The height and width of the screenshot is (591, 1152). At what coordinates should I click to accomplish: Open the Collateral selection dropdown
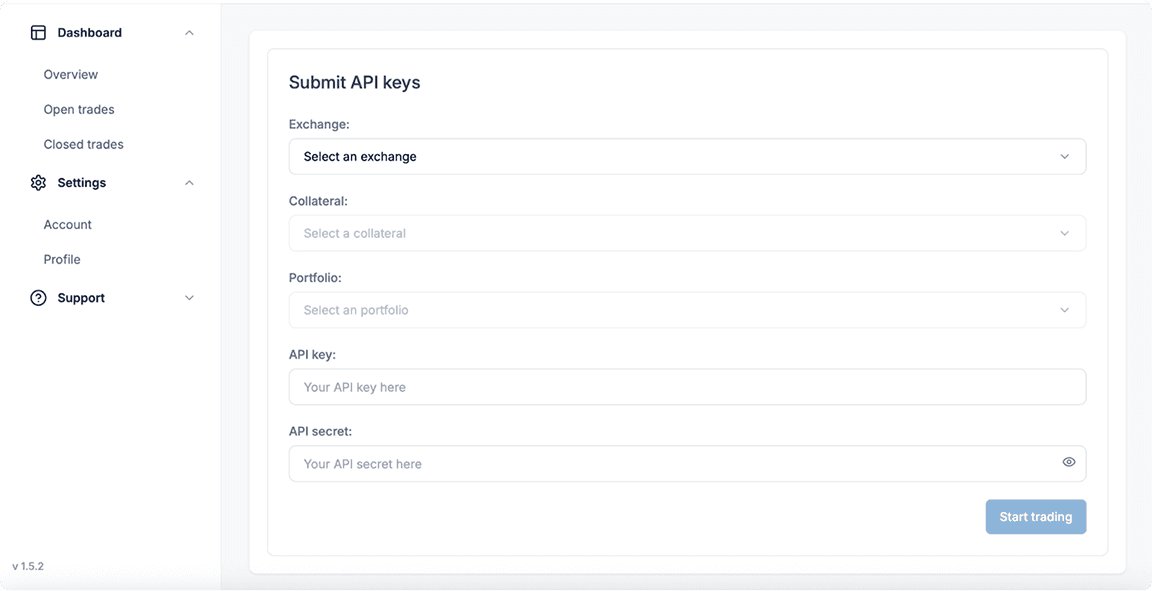[687, 233]
